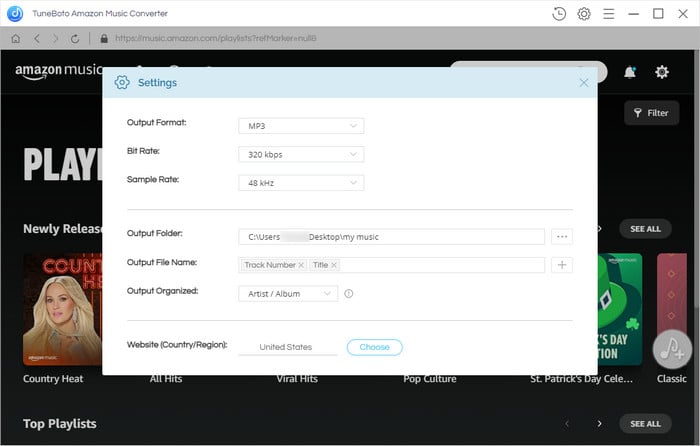Open the hamburger menu icon
The width and height of the screenshot is (700, 446).
coord(608,14)
